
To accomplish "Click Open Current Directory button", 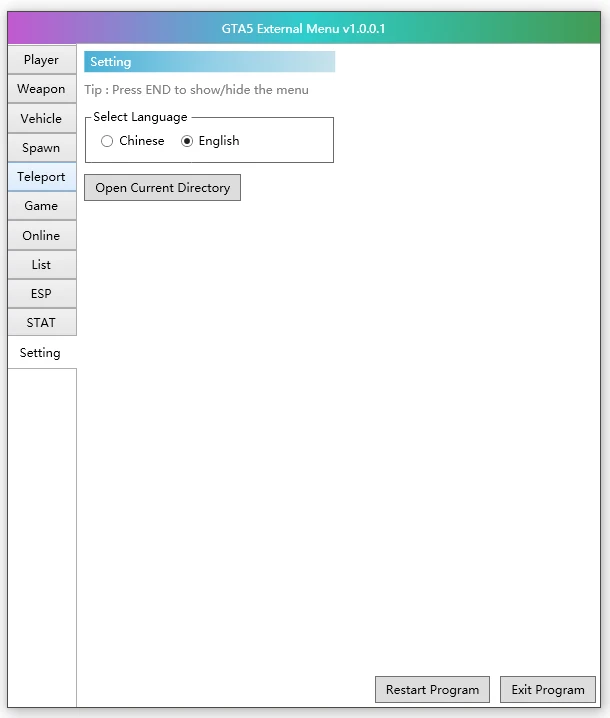I will pos(163,188).
